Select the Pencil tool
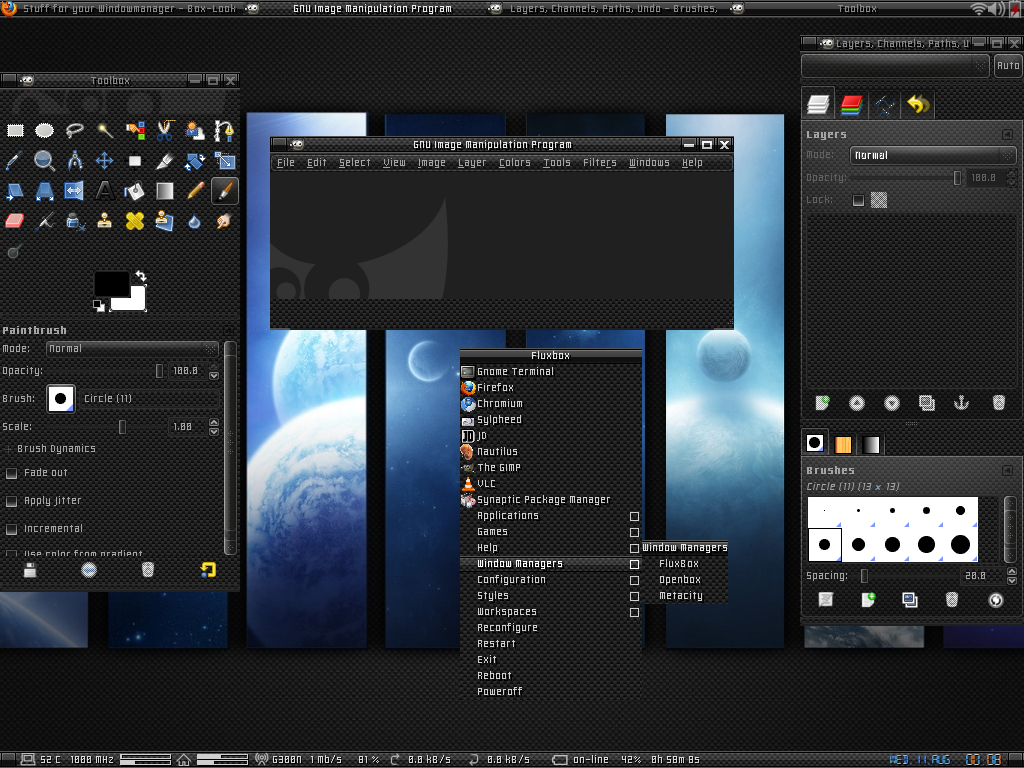This screenshot has height=768, width=1024. (195, 191)
